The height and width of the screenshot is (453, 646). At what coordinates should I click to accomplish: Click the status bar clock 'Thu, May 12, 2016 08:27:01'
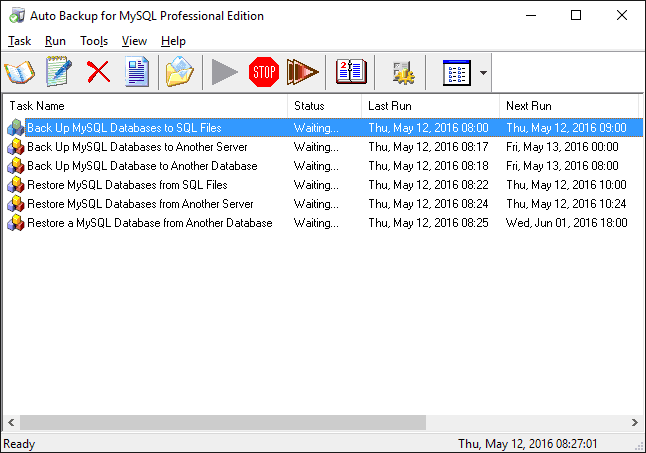coord(528,444)
